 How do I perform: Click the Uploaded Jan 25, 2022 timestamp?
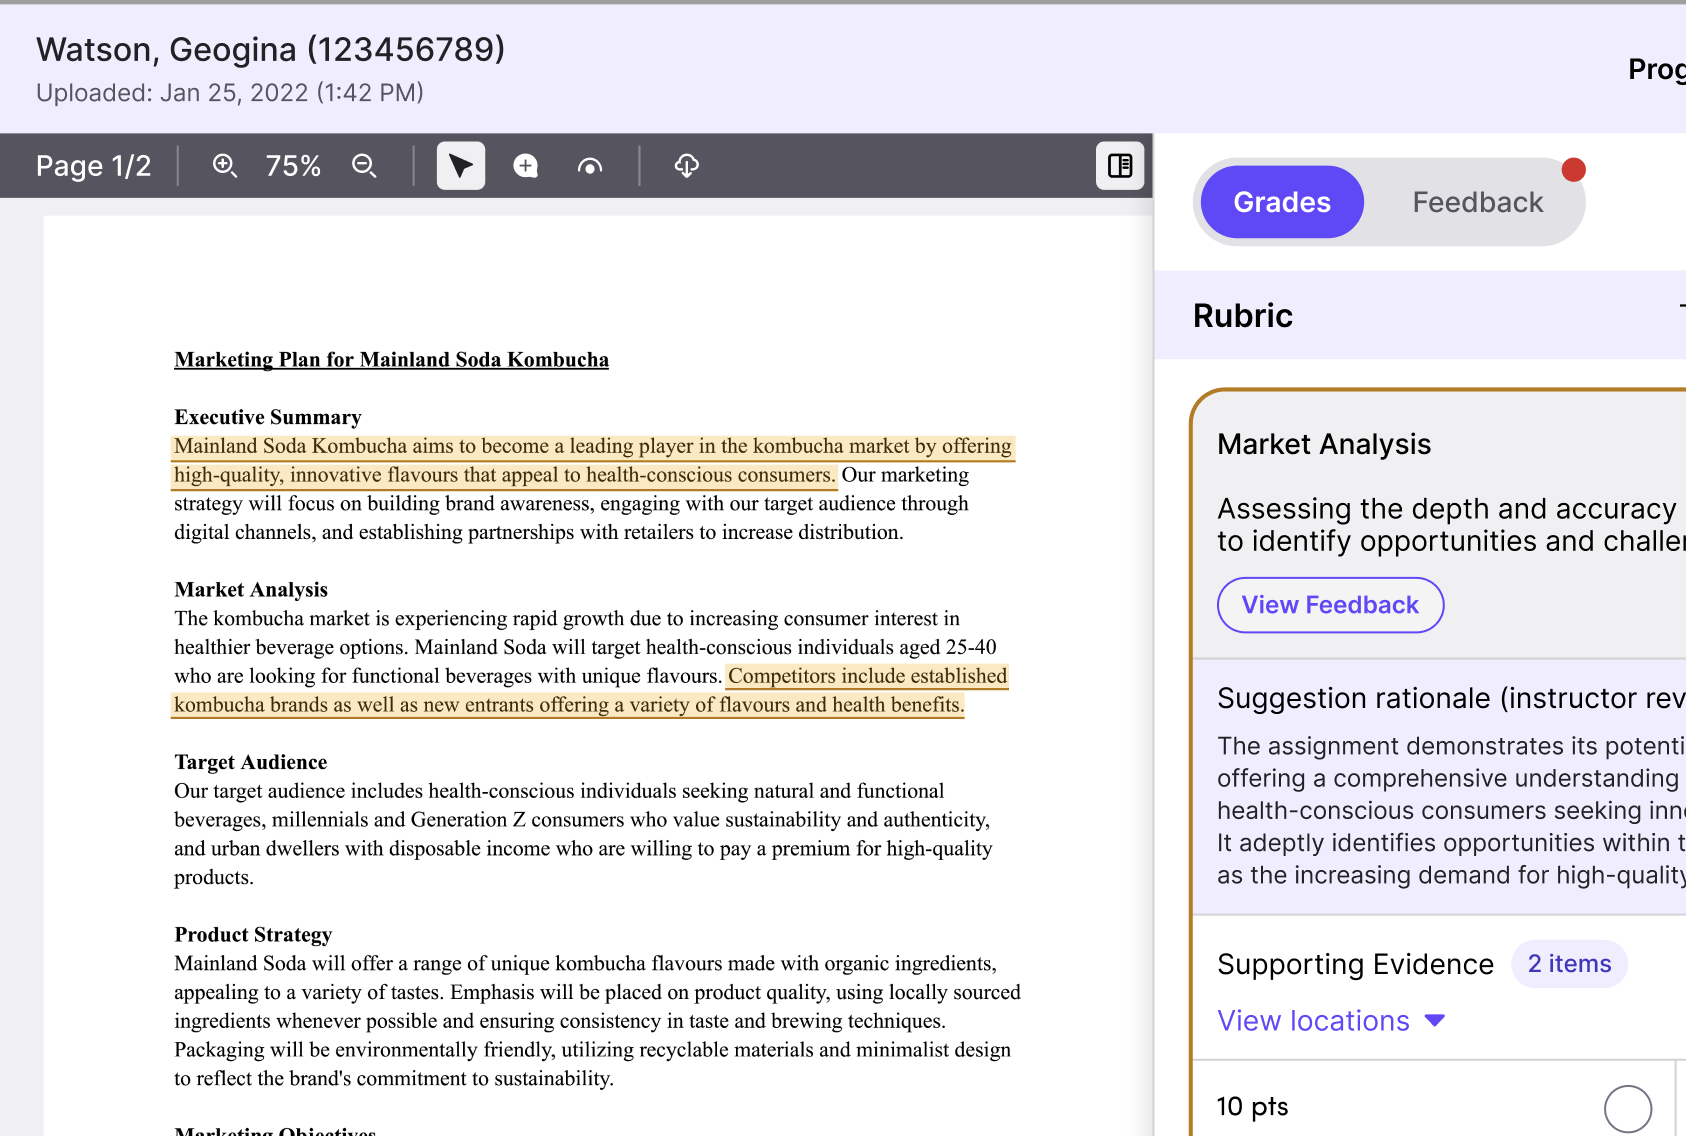(x=230, y=93)
